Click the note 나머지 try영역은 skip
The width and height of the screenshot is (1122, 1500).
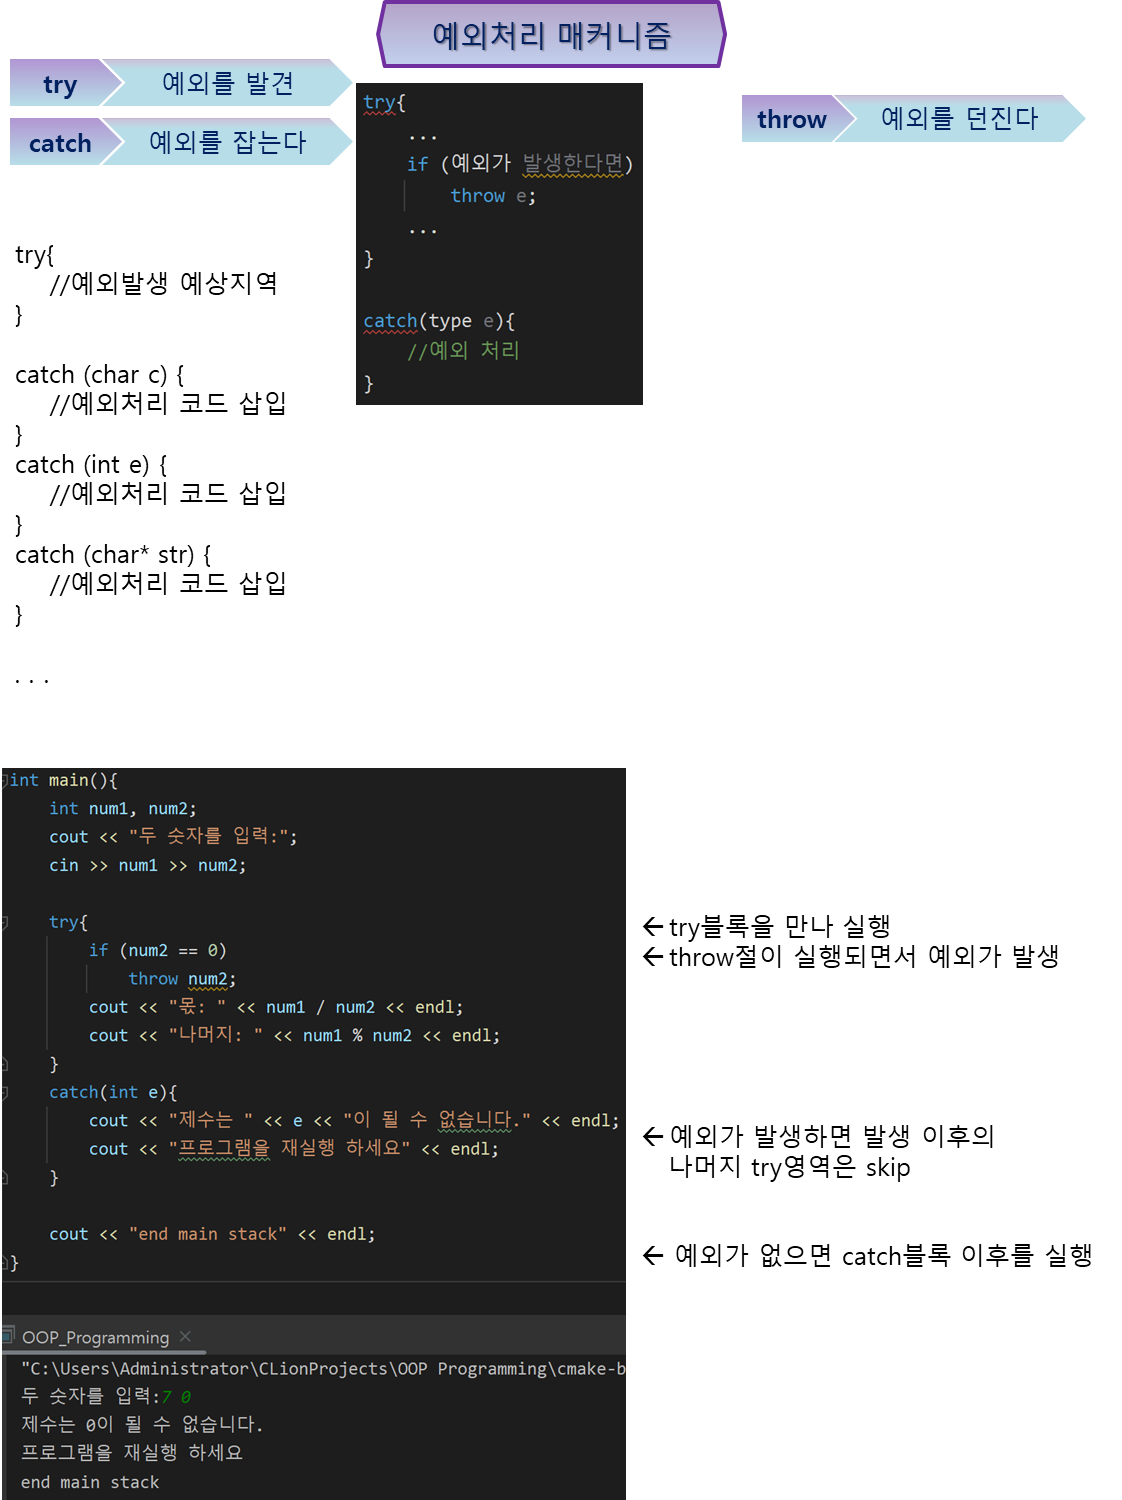click(x=790, y=1167)
